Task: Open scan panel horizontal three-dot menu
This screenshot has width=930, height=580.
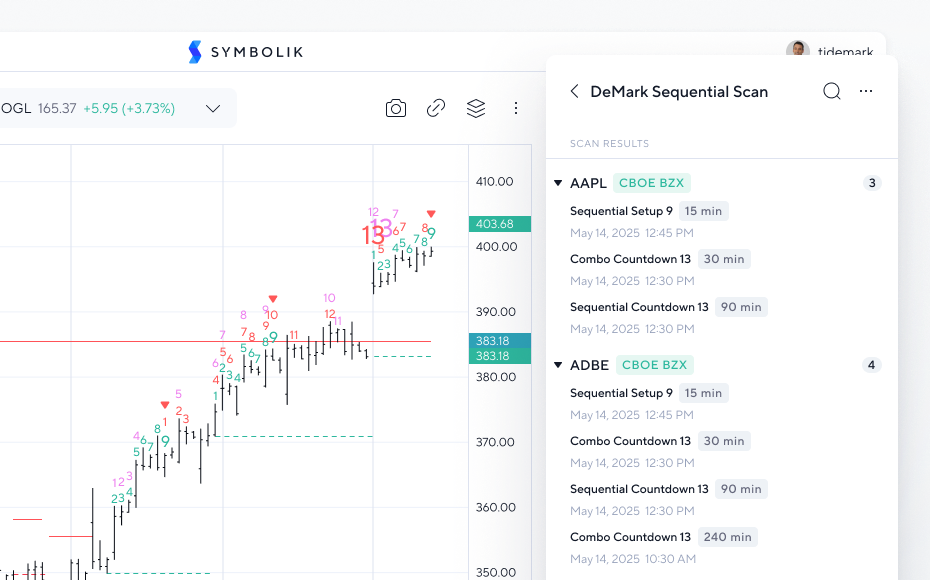Action: pos(866,91)
